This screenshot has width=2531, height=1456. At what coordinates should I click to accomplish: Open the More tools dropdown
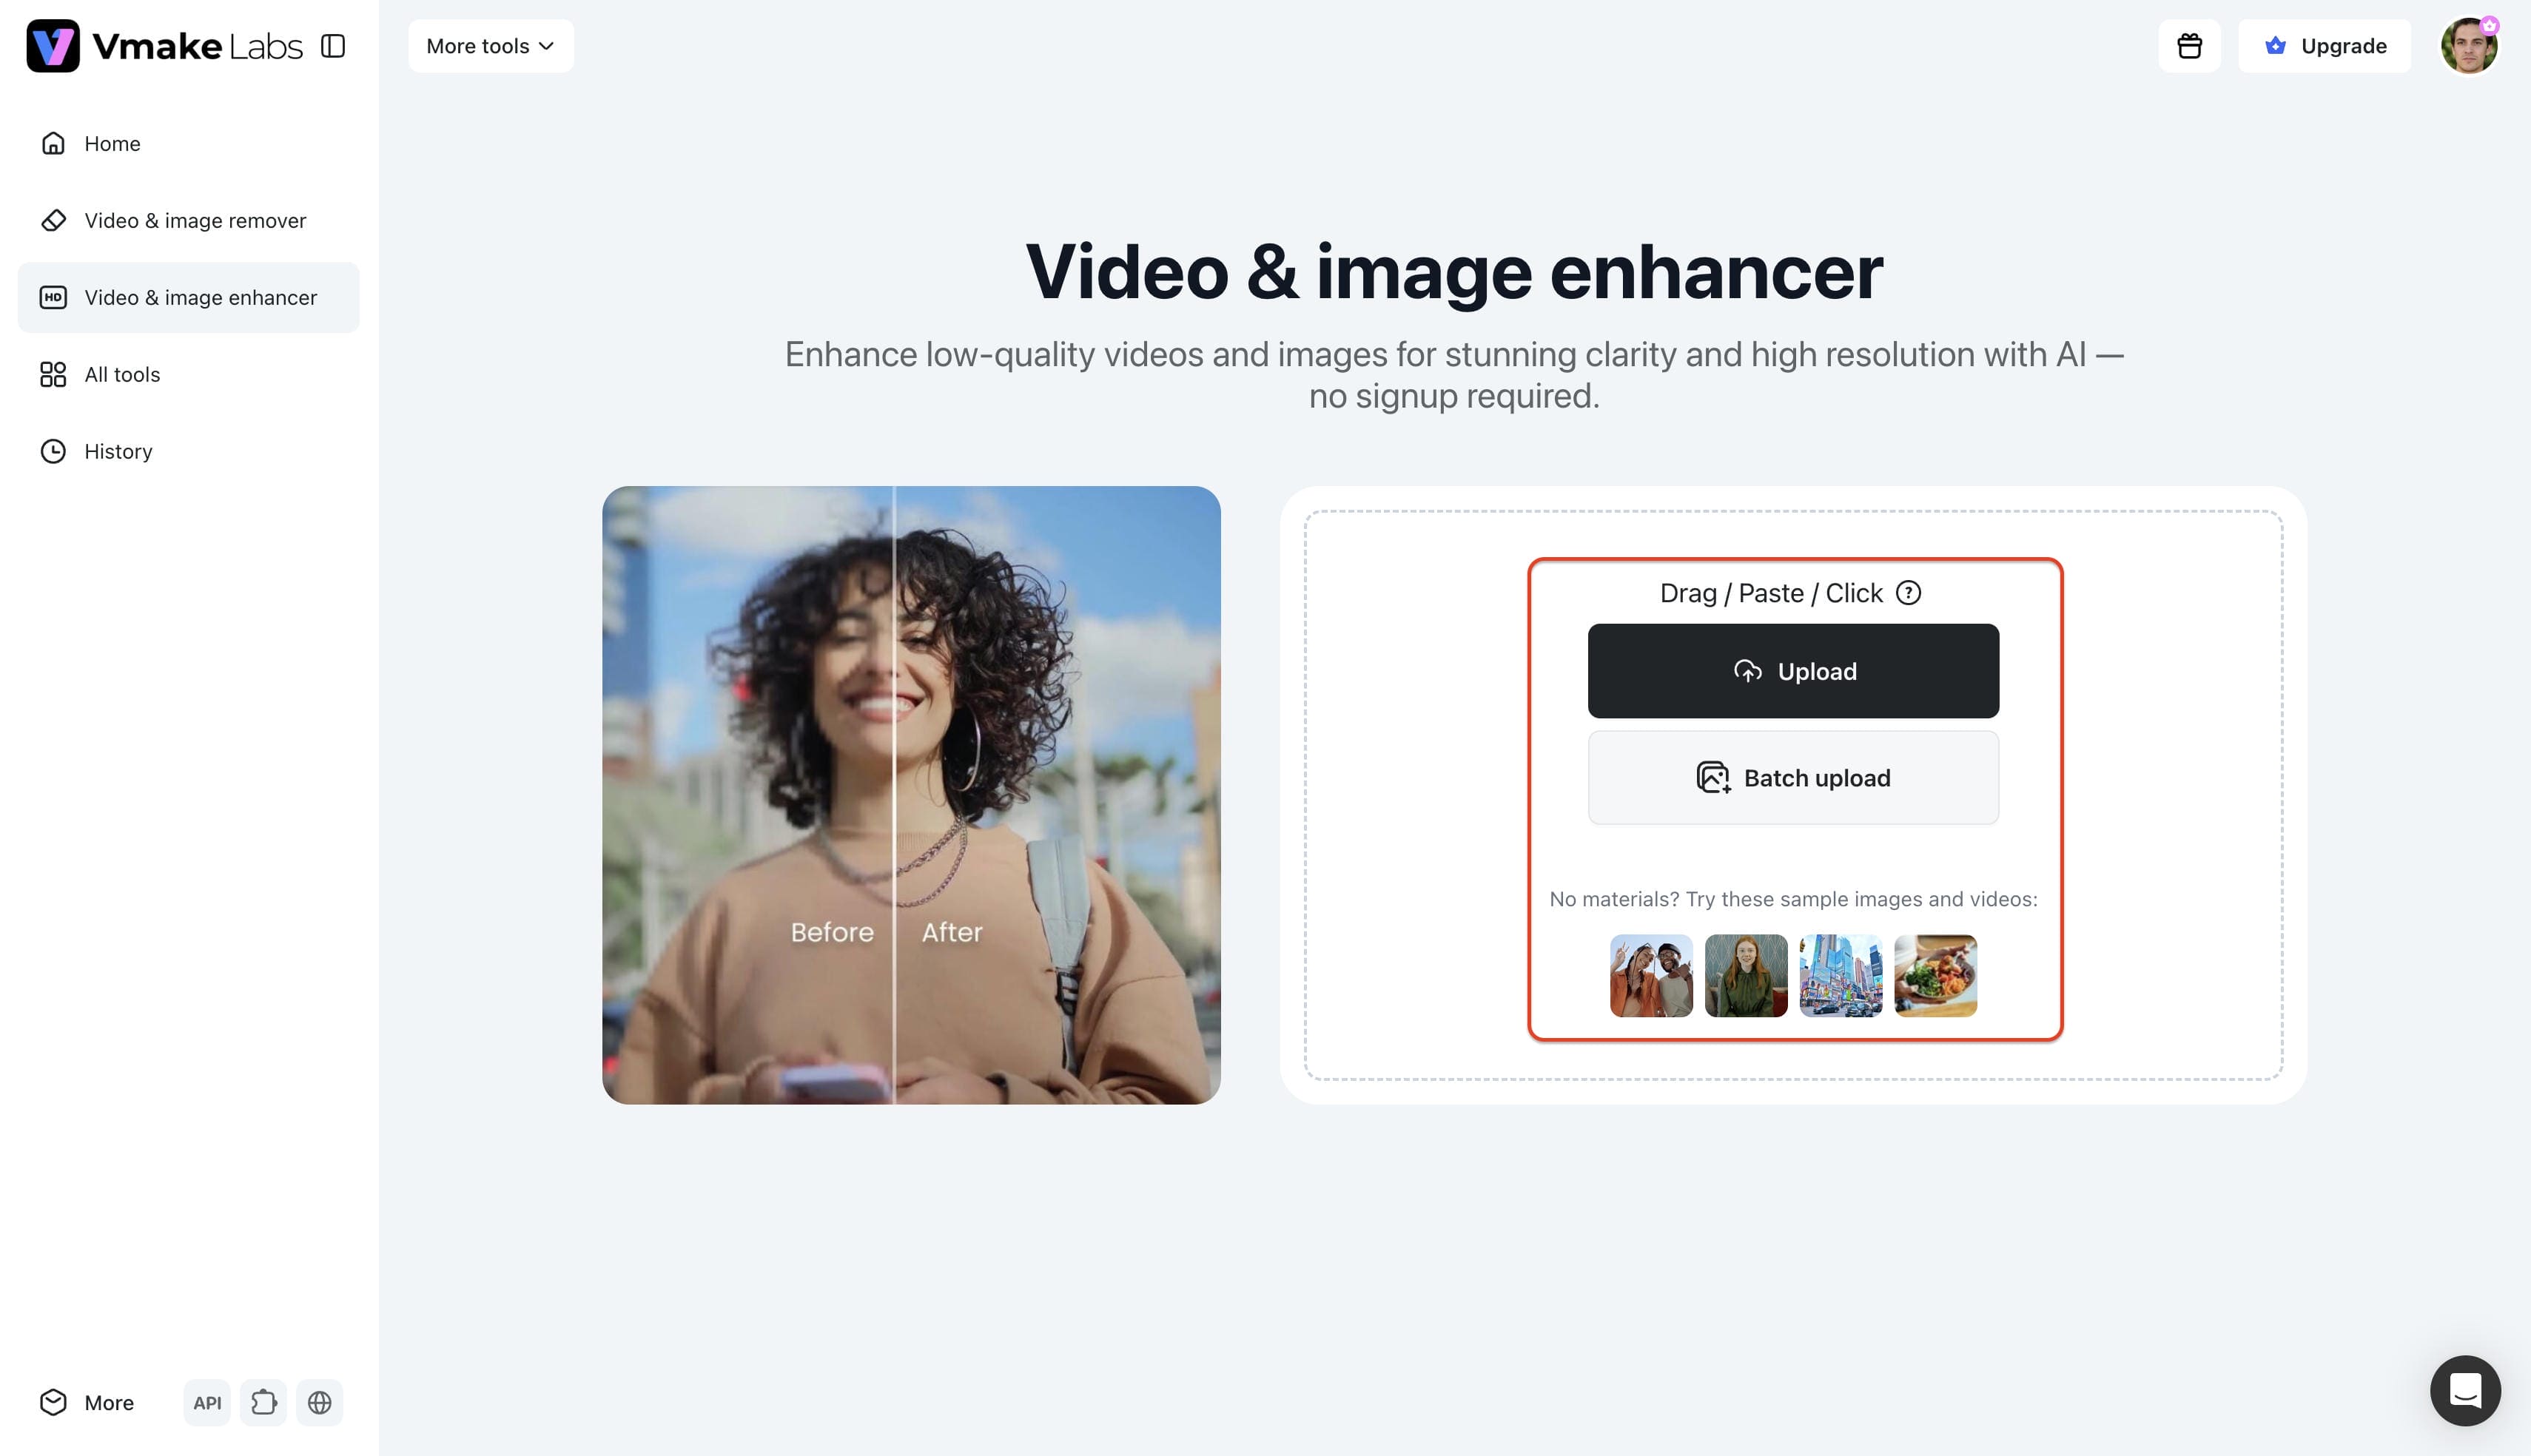point(490,46)
